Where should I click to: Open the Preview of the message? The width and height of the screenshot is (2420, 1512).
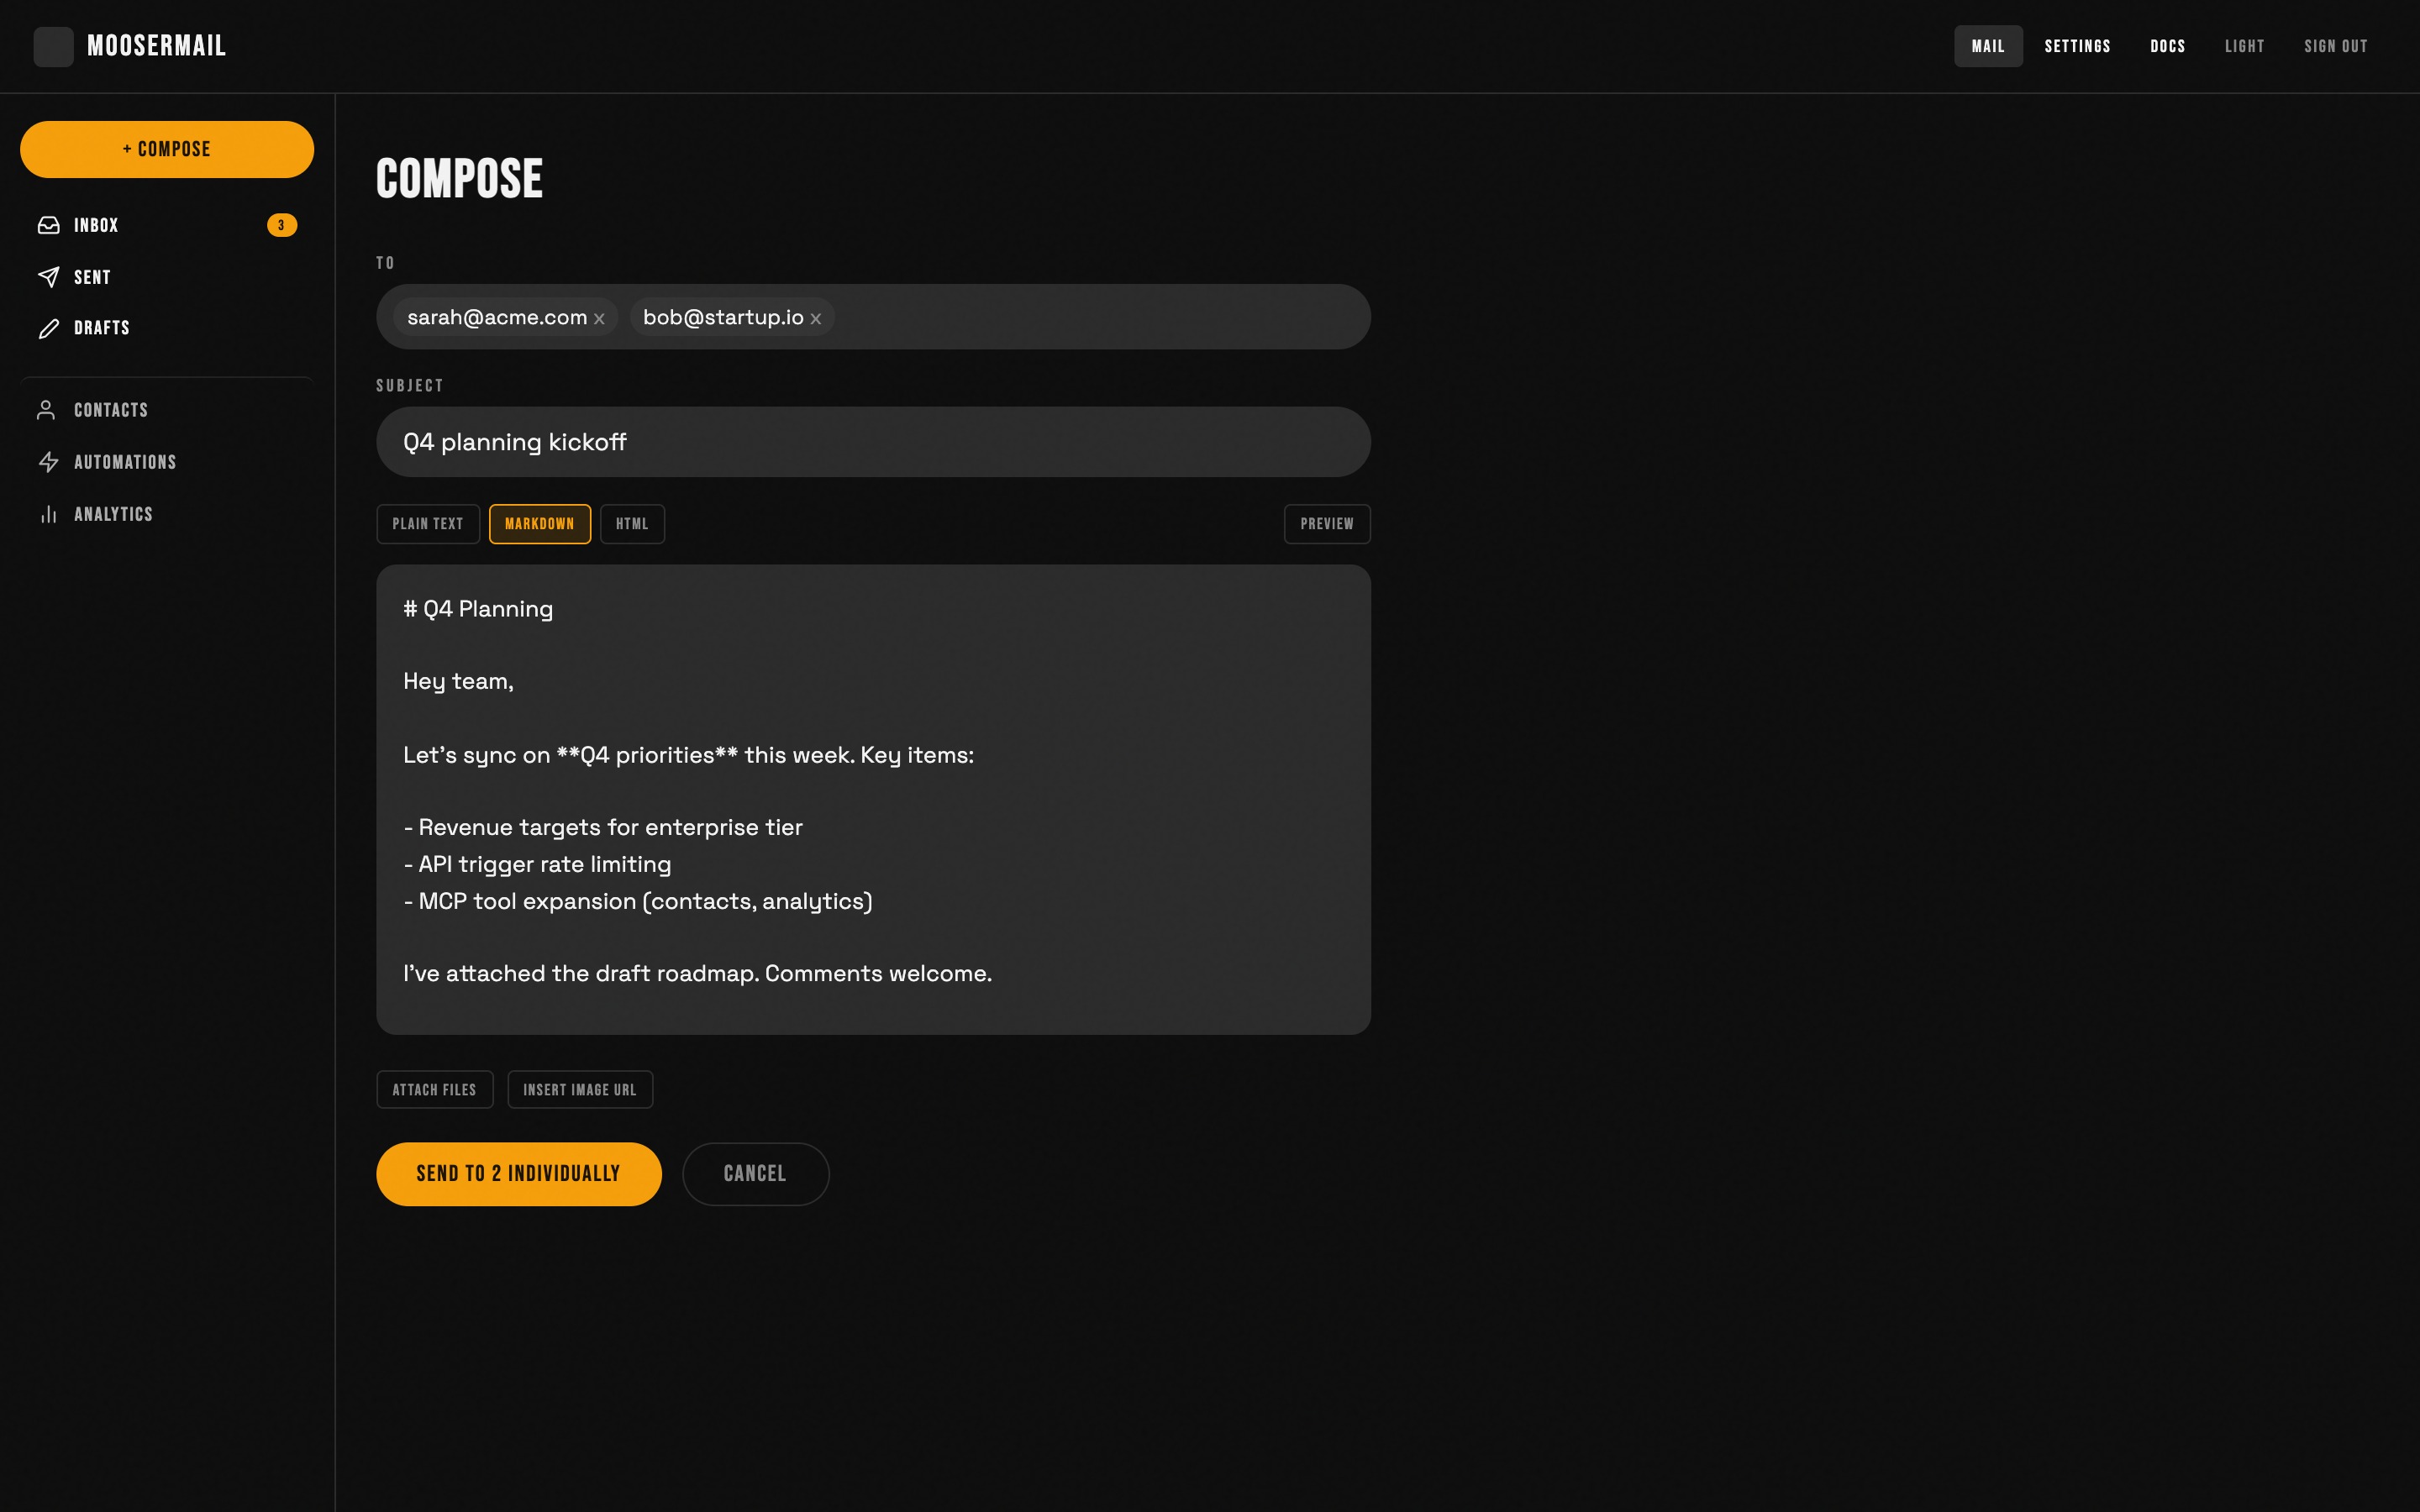click(x=1327, y=523)
